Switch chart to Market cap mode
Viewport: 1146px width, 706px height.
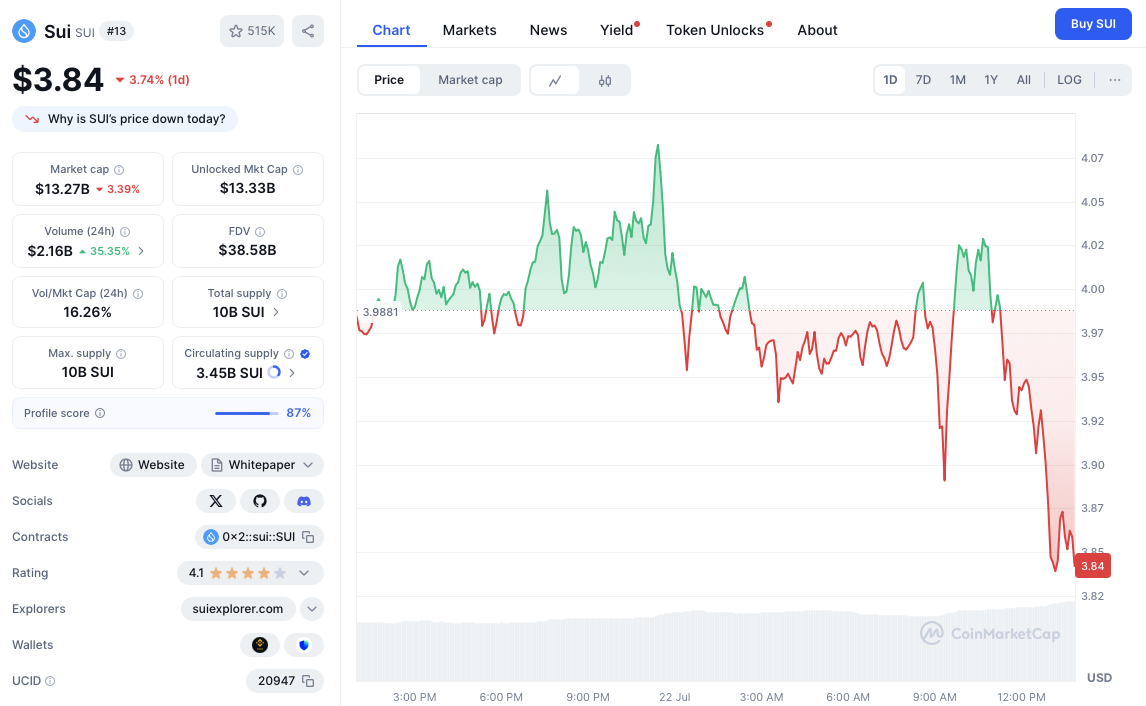470,80
